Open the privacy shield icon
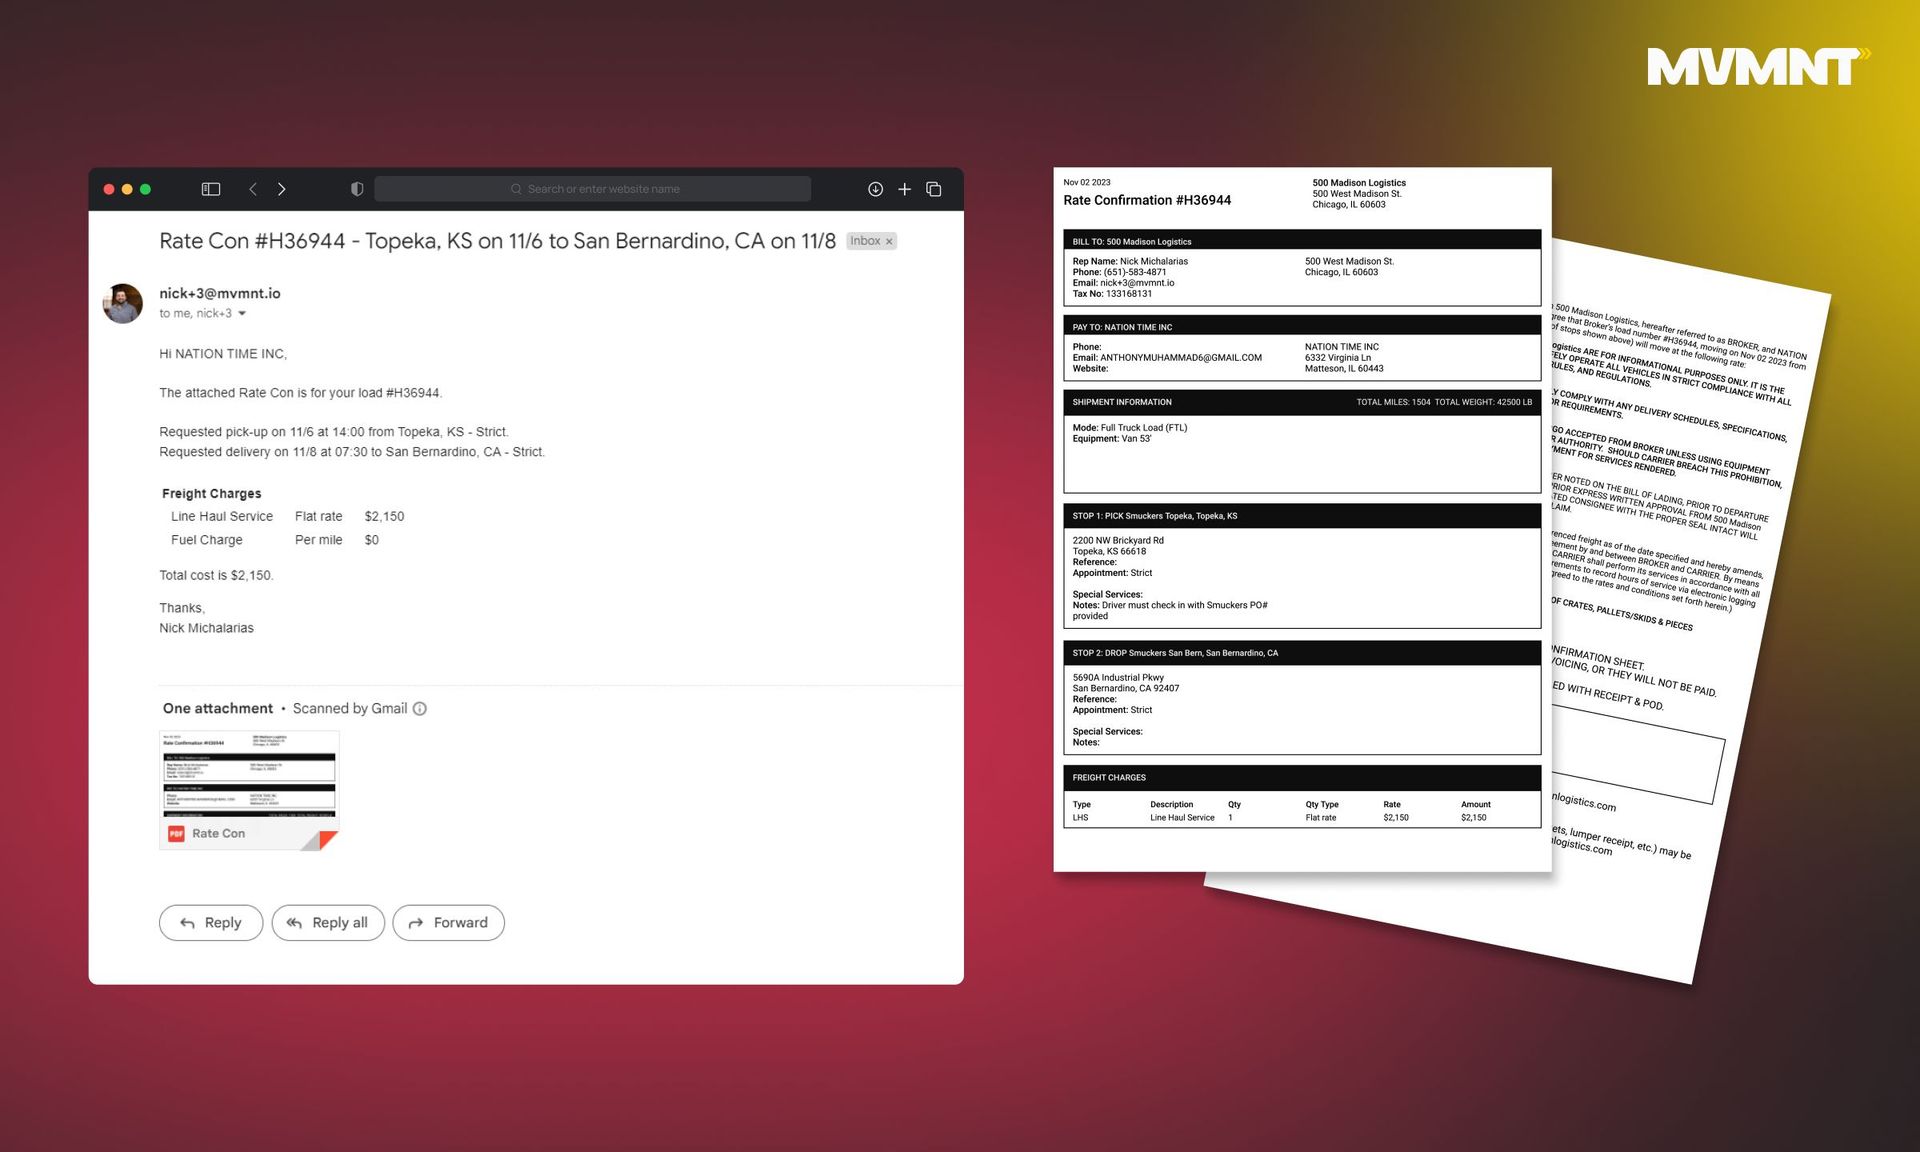The height and width of the screenshot is (1152, 1920). point(357,189)
